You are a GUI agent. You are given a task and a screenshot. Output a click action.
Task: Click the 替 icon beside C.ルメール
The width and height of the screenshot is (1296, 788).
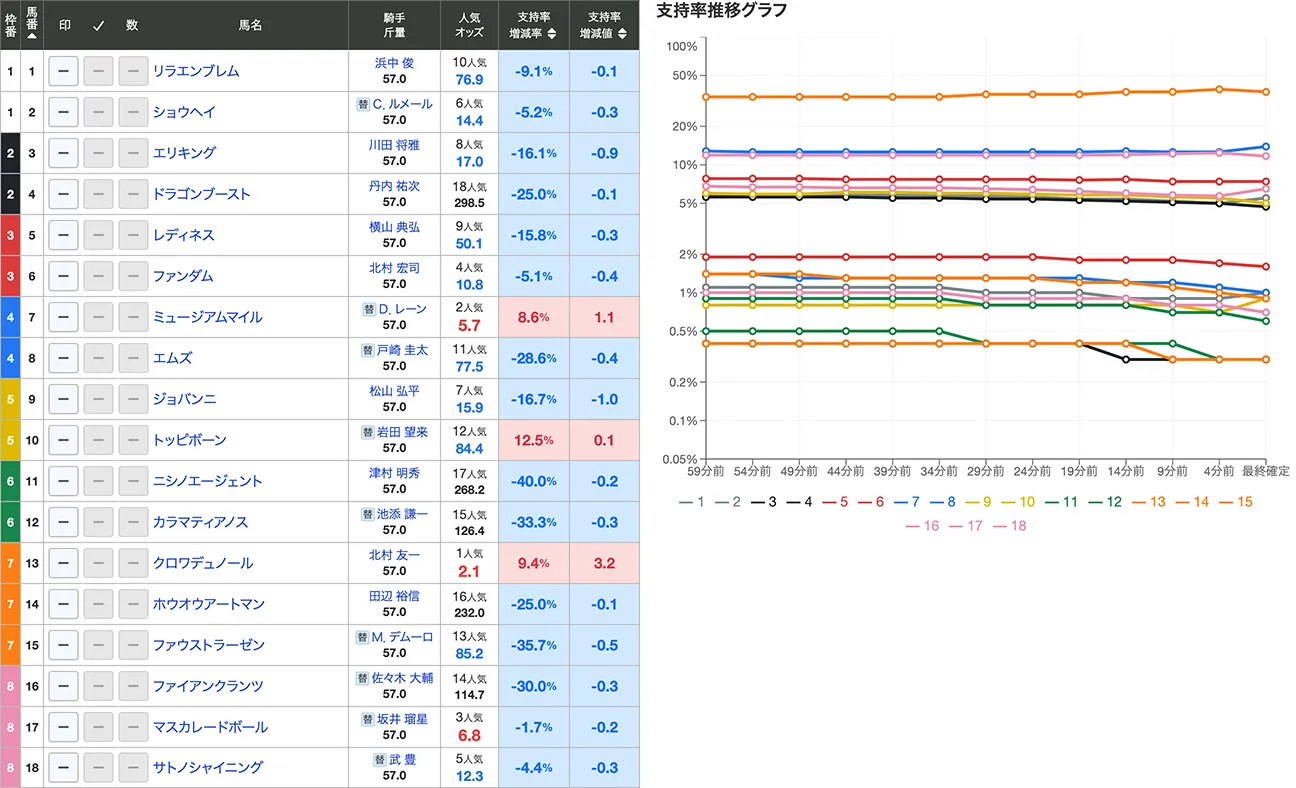(x=362, y=104)
